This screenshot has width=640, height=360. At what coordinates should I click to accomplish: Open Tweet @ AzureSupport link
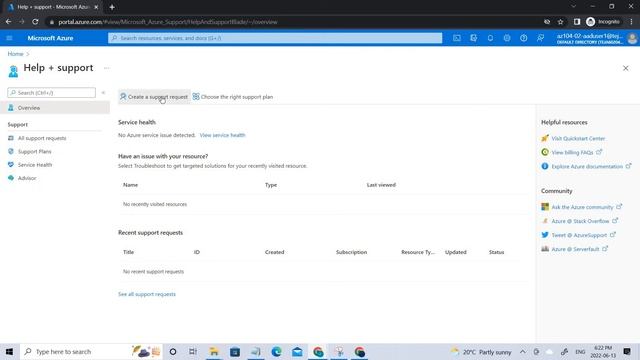(x=579, y=235)
